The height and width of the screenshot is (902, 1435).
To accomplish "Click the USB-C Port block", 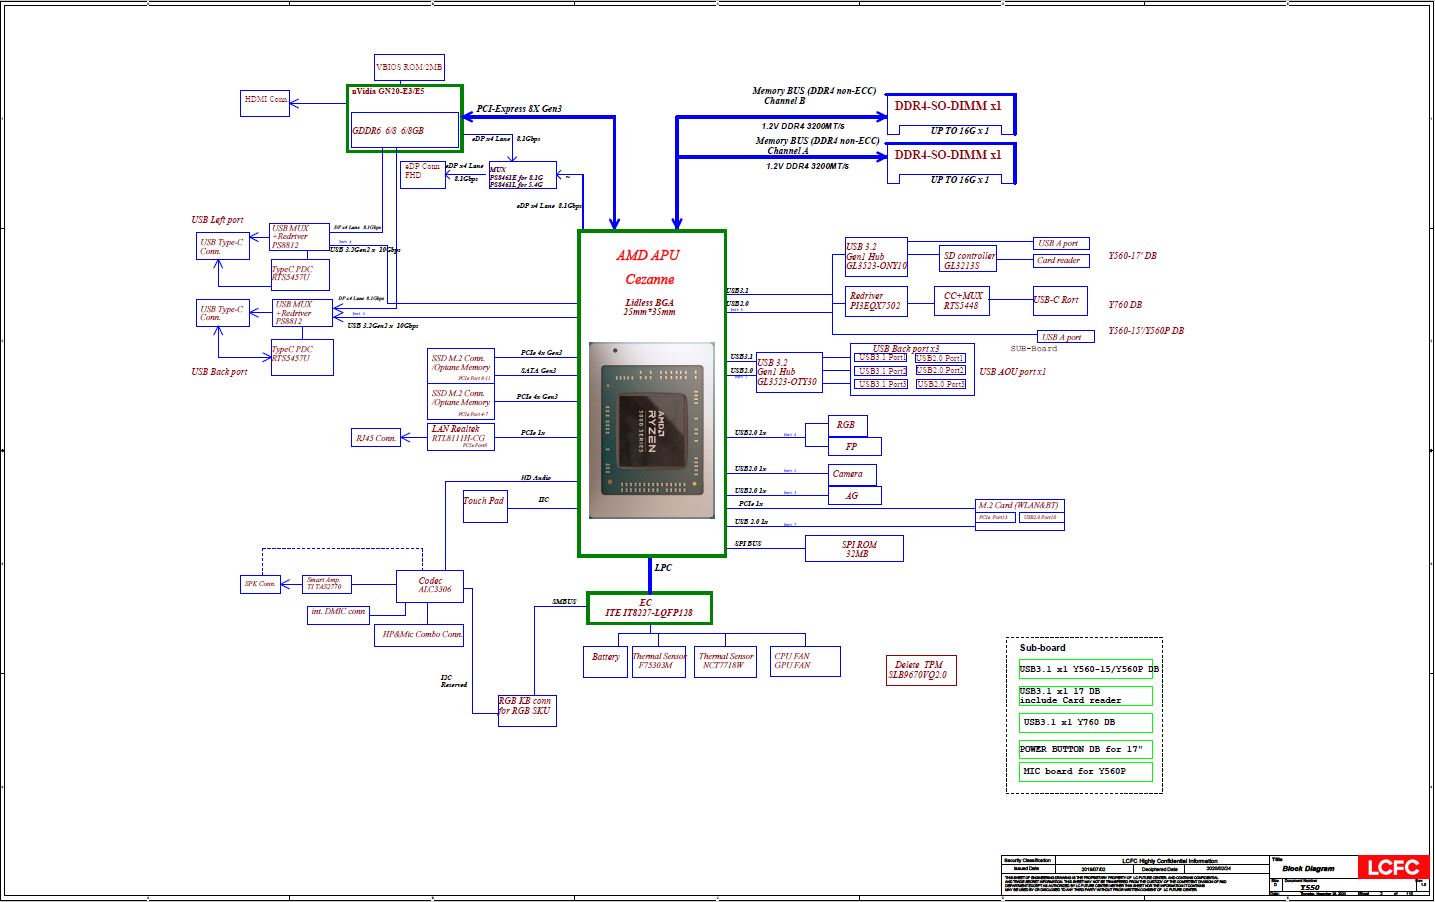I will tap(1059, 300).
